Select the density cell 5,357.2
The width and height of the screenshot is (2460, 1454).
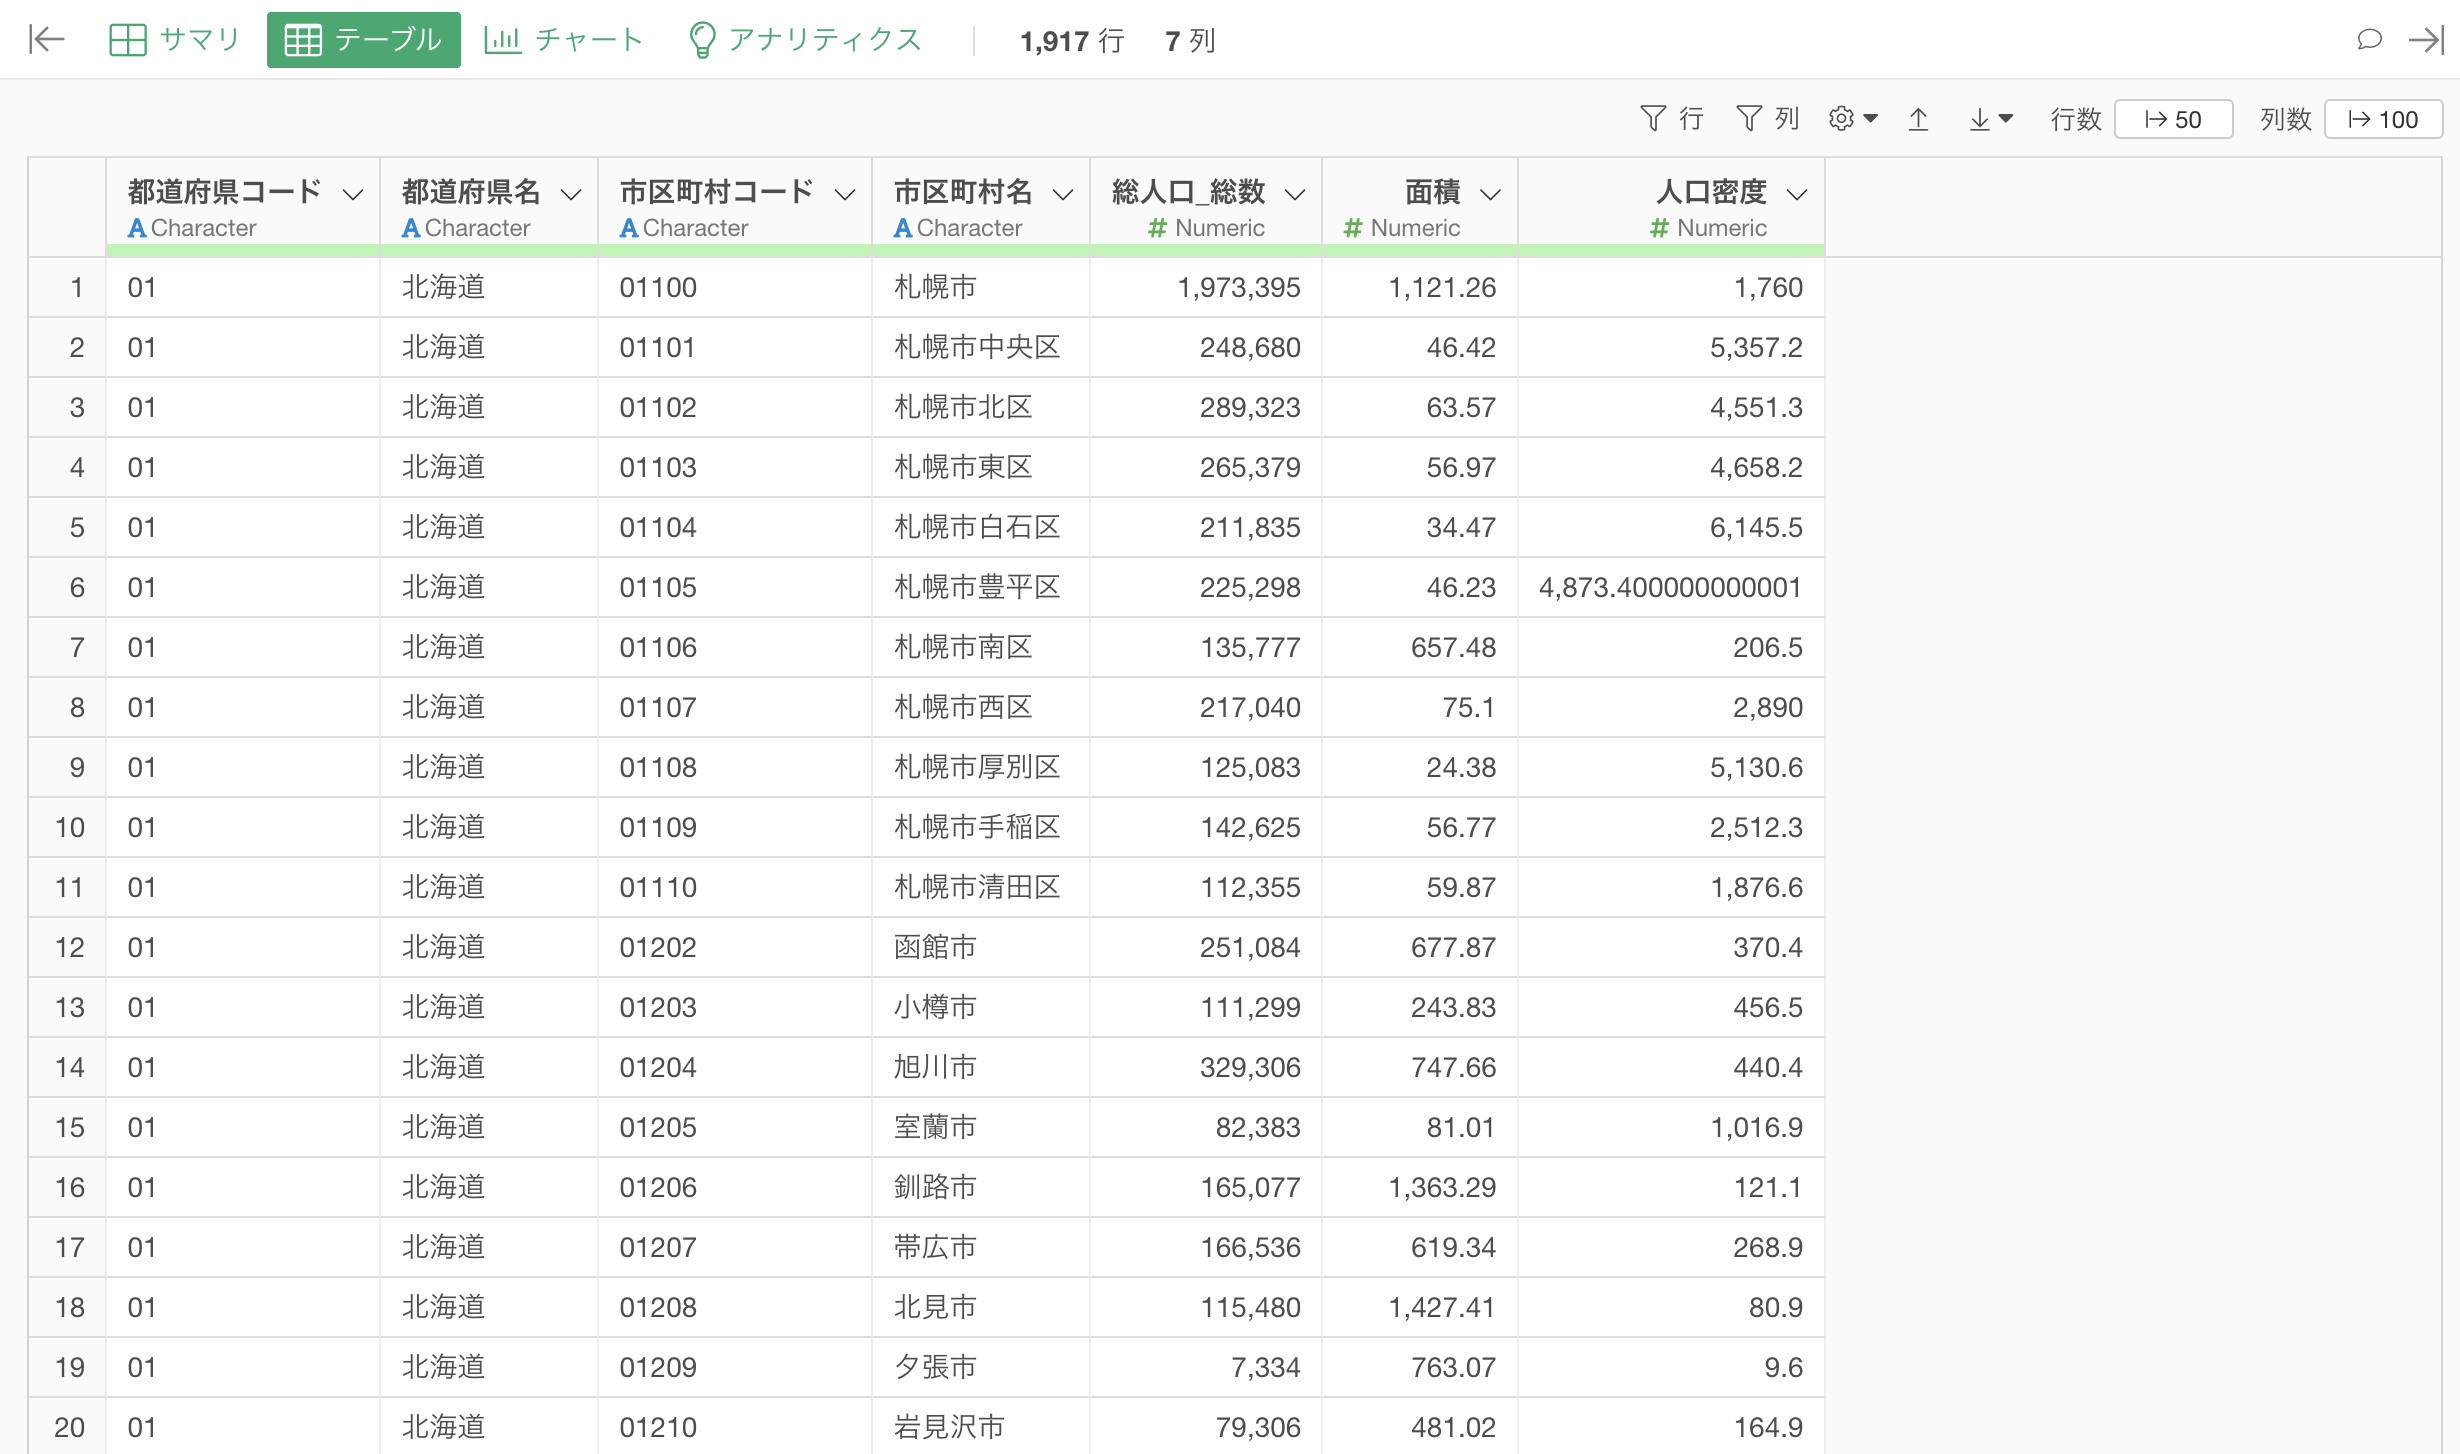coord(1671,347)
